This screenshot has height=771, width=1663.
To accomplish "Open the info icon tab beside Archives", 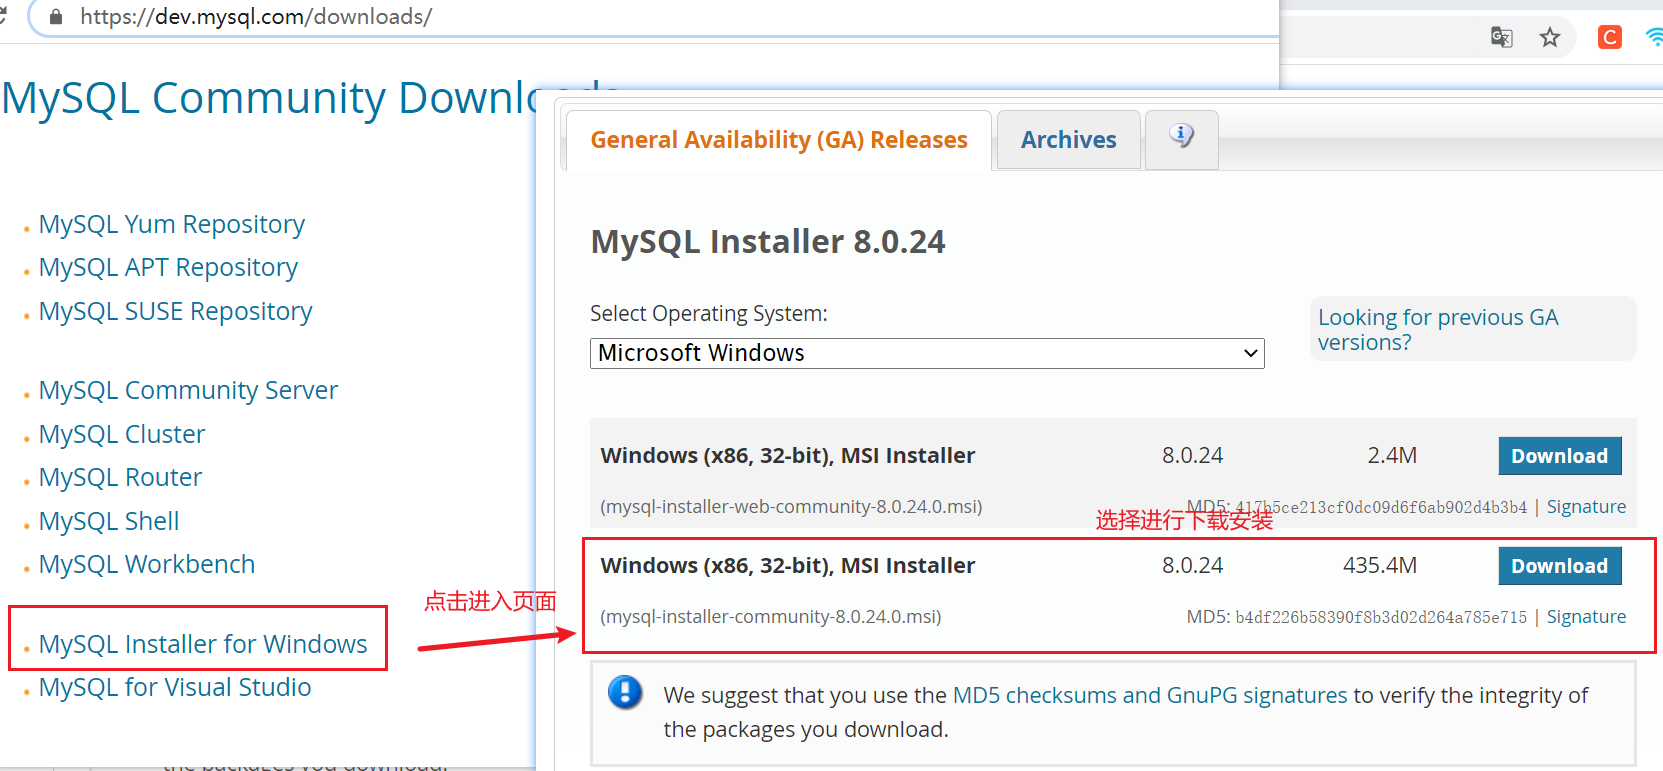I will tap(1182, 139).
